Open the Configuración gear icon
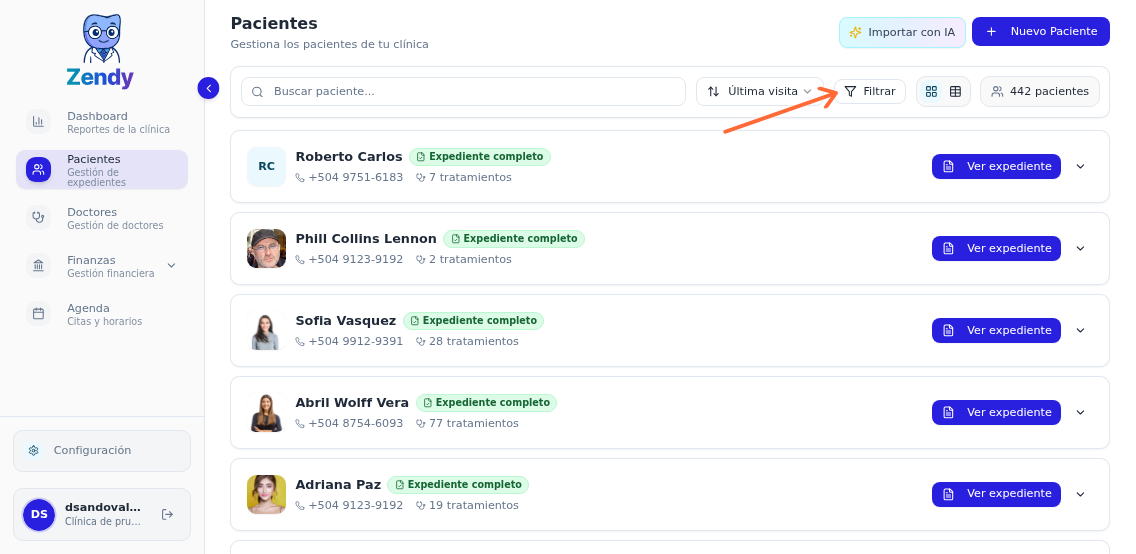1136x554 pixels. (x=34, y=451)
